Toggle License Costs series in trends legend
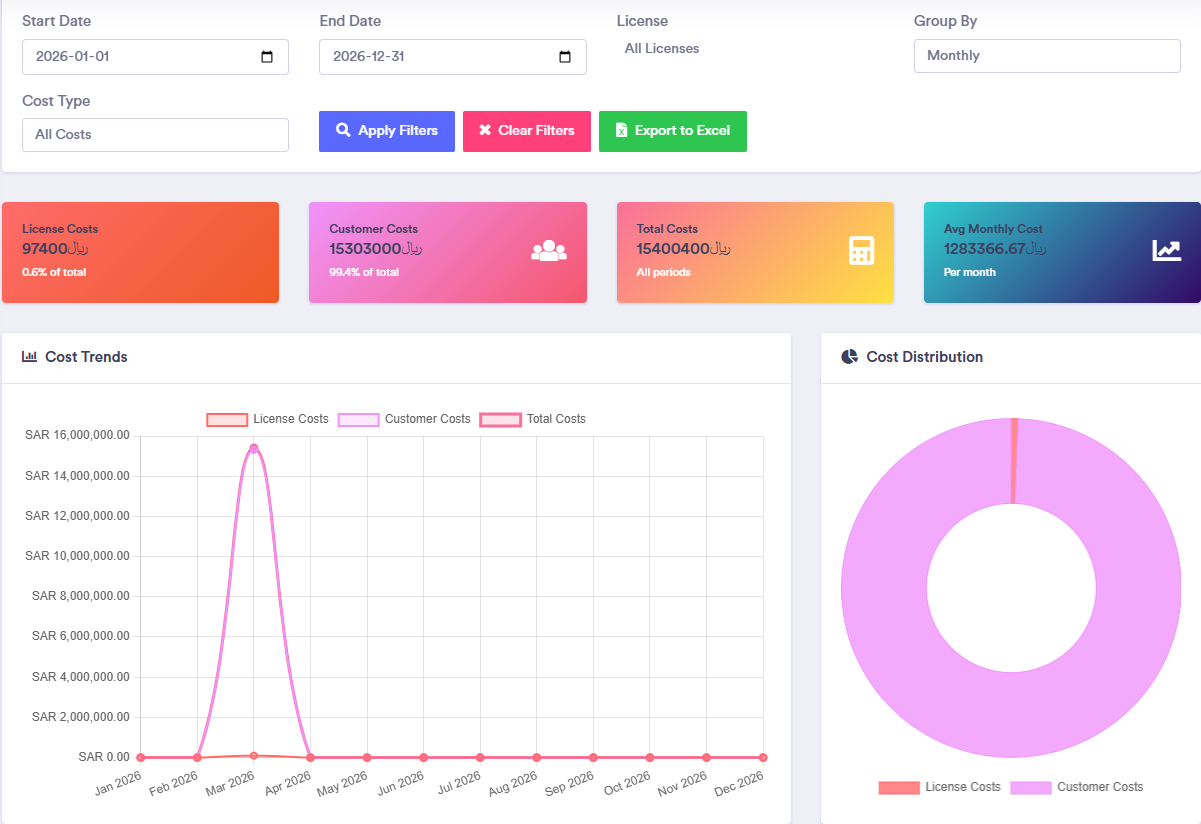 (267, 419)
